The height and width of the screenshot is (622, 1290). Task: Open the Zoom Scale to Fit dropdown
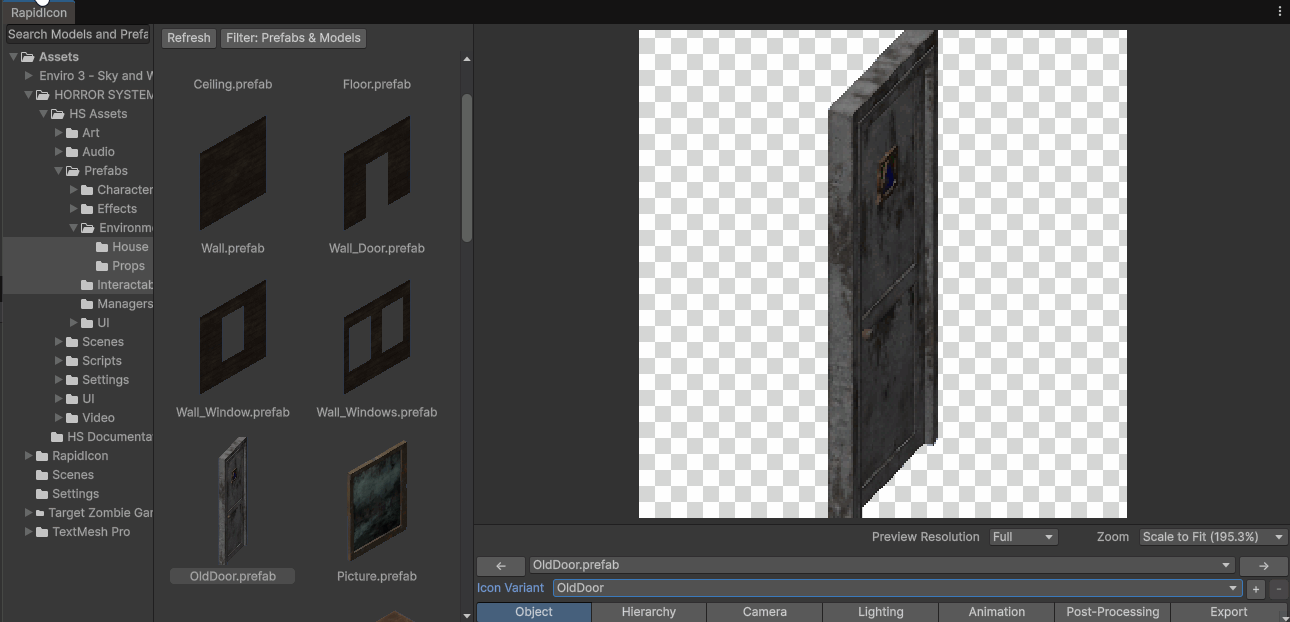coord(1213,537)
